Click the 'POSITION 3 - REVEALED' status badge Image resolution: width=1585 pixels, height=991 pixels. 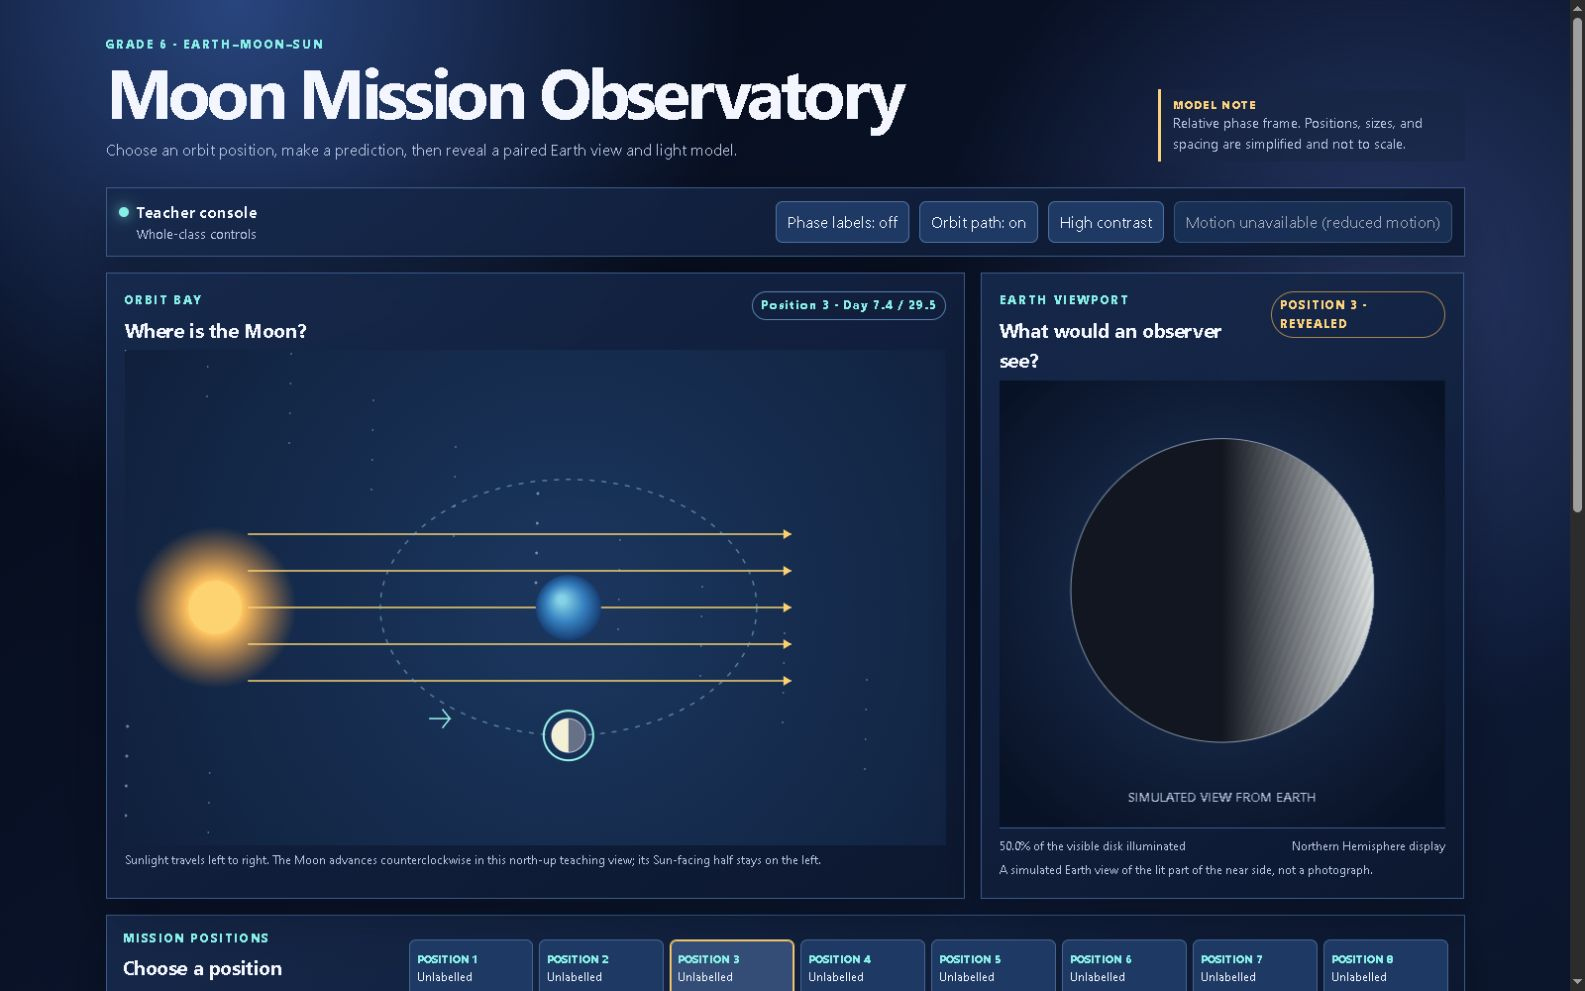1357,314
